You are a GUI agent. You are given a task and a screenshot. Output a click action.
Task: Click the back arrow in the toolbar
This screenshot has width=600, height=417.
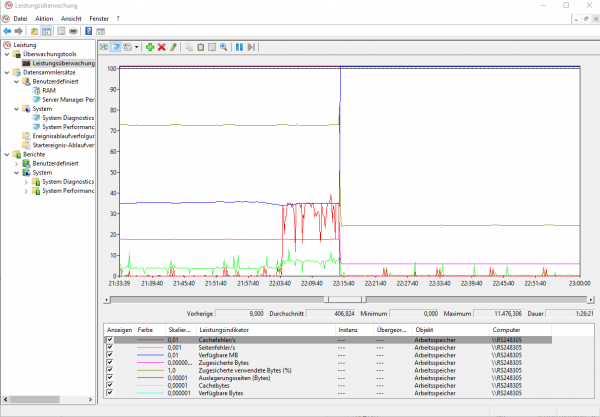[x=7, y=30]
